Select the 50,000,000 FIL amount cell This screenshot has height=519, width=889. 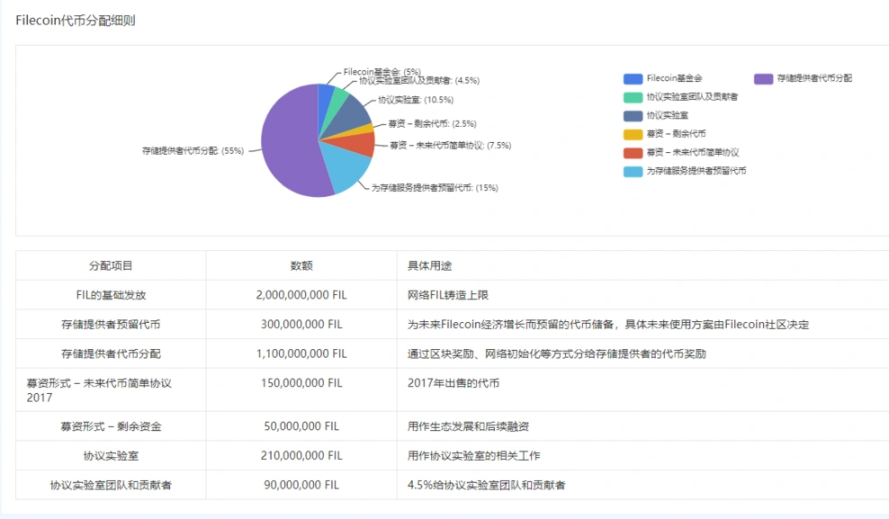(x=301, y=427)
